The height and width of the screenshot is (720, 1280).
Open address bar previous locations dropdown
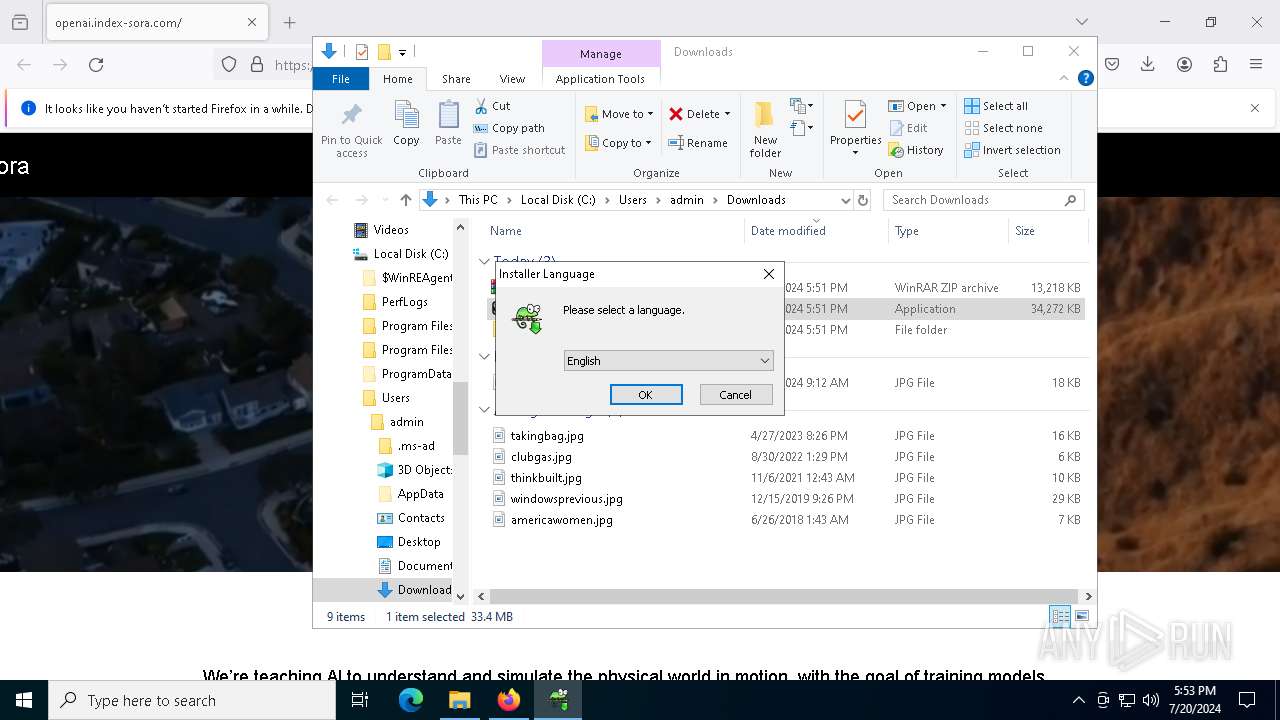845,200
